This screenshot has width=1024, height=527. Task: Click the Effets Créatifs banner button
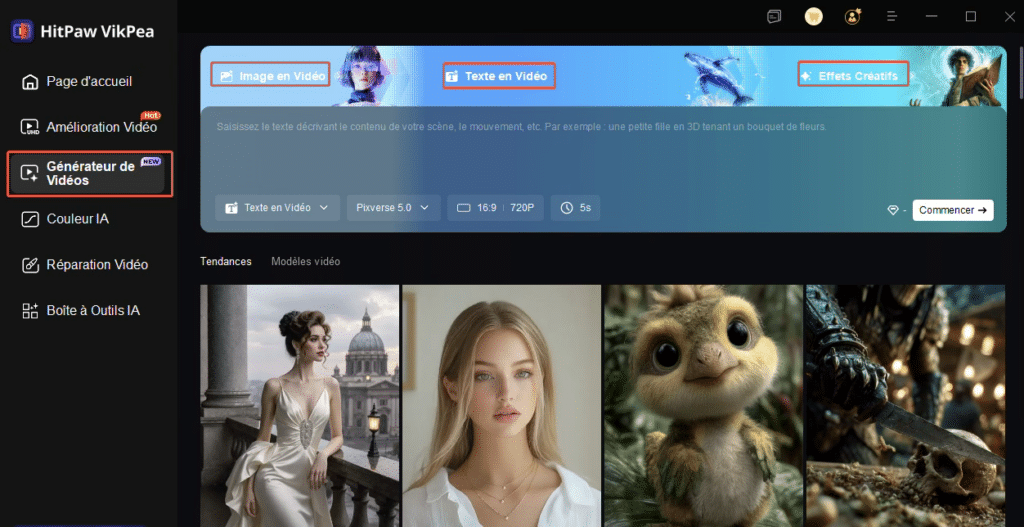click(x=853, y=75)
